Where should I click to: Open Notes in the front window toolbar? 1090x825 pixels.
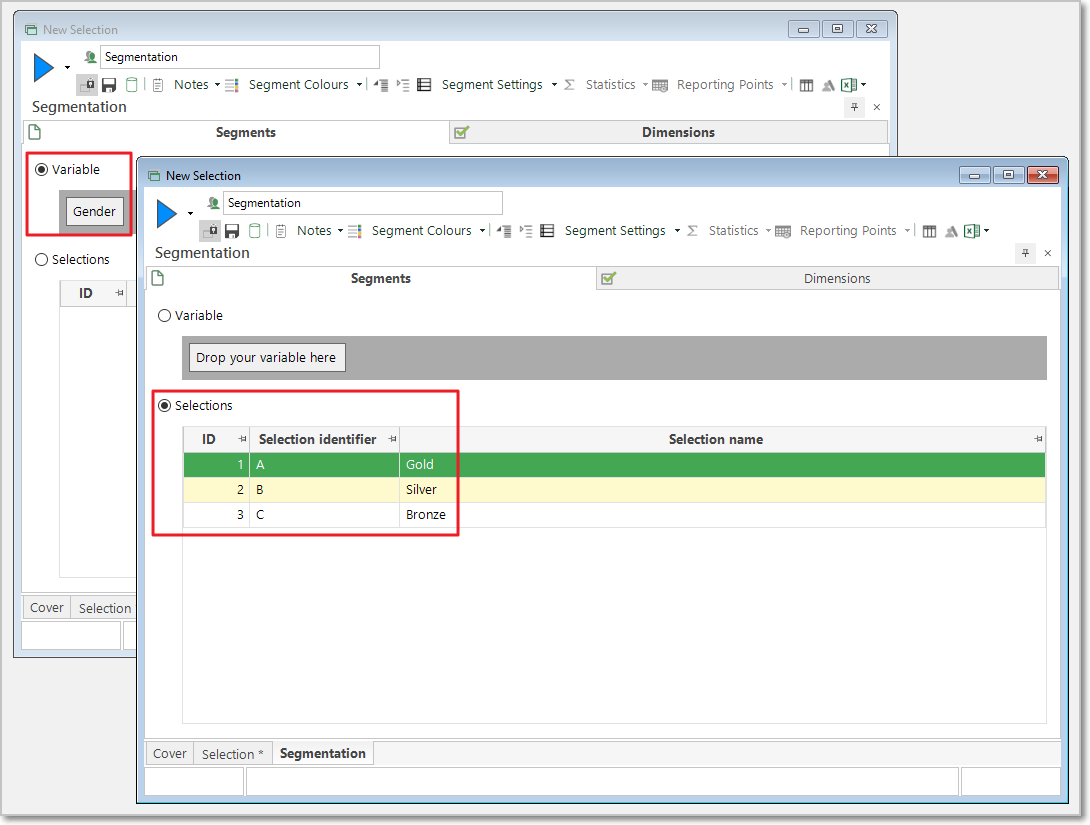314,231
